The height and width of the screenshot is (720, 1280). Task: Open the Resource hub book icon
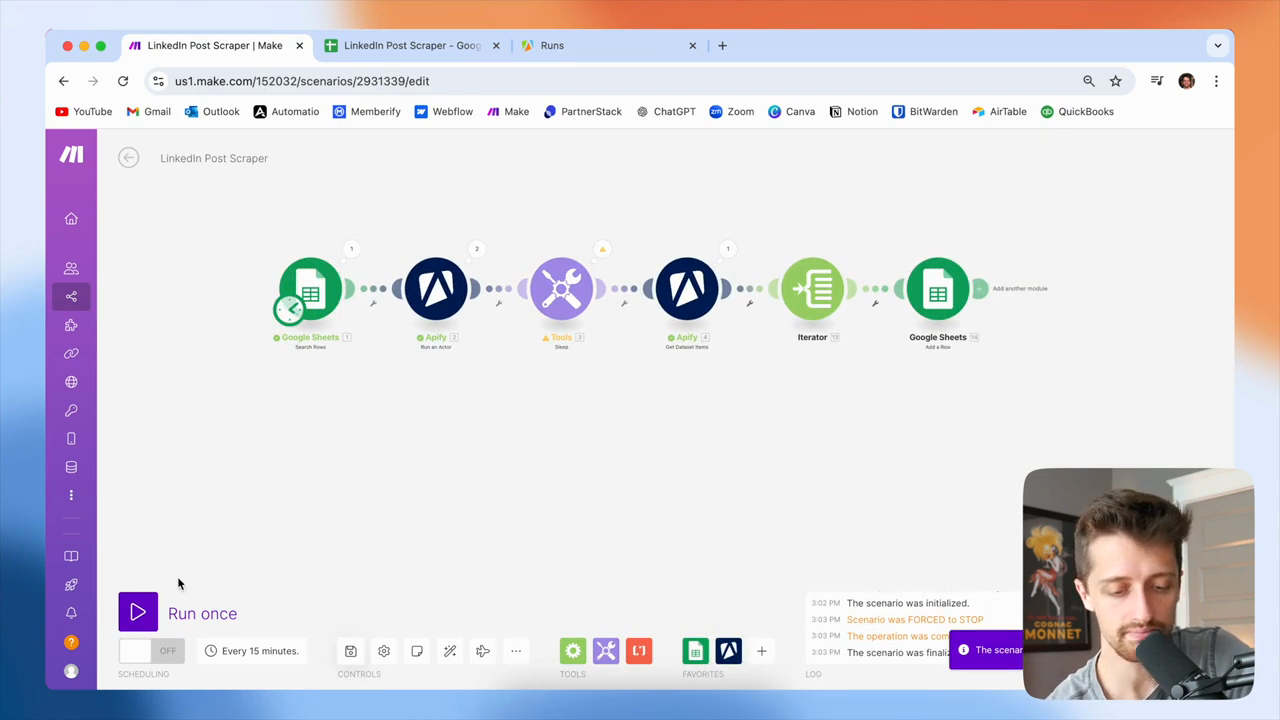[71, 556]
